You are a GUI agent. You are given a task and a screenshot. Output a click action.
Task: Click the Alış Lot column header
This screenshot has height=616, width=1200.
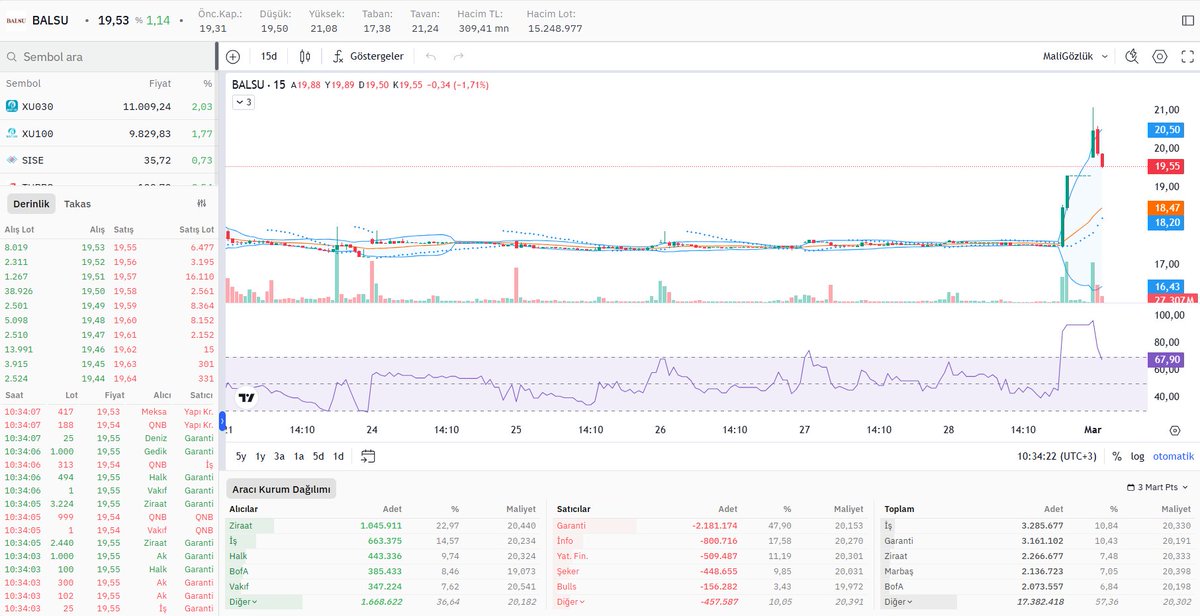[19, 229]
